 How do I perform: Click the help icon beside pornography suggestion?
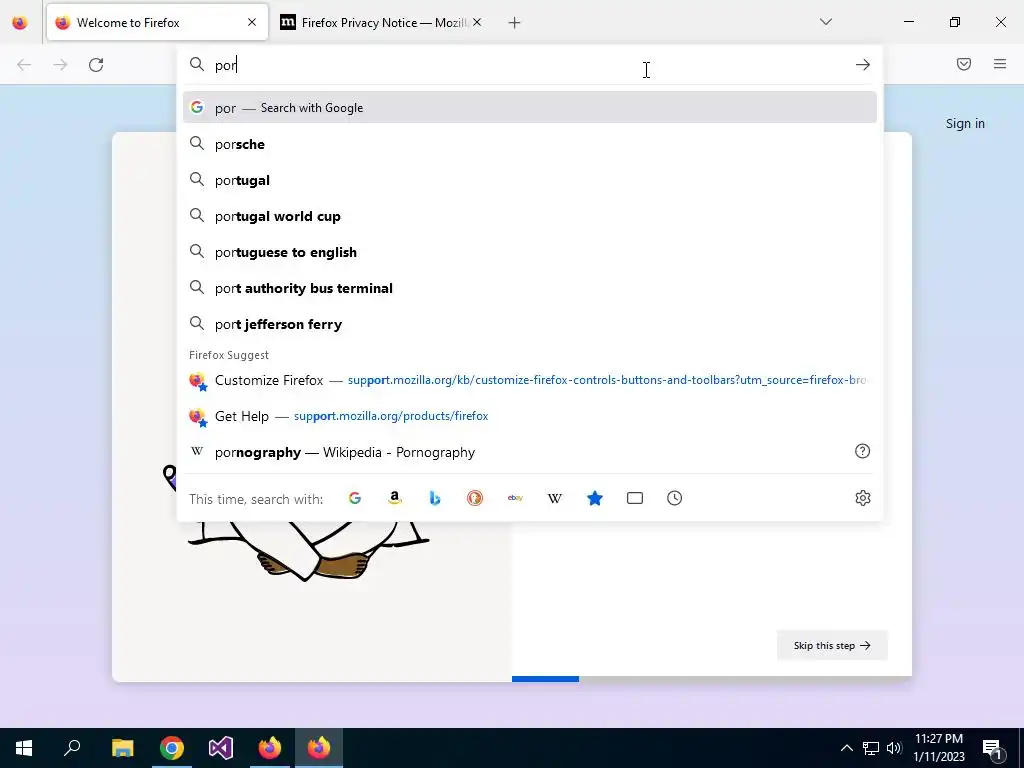[863, 451]
